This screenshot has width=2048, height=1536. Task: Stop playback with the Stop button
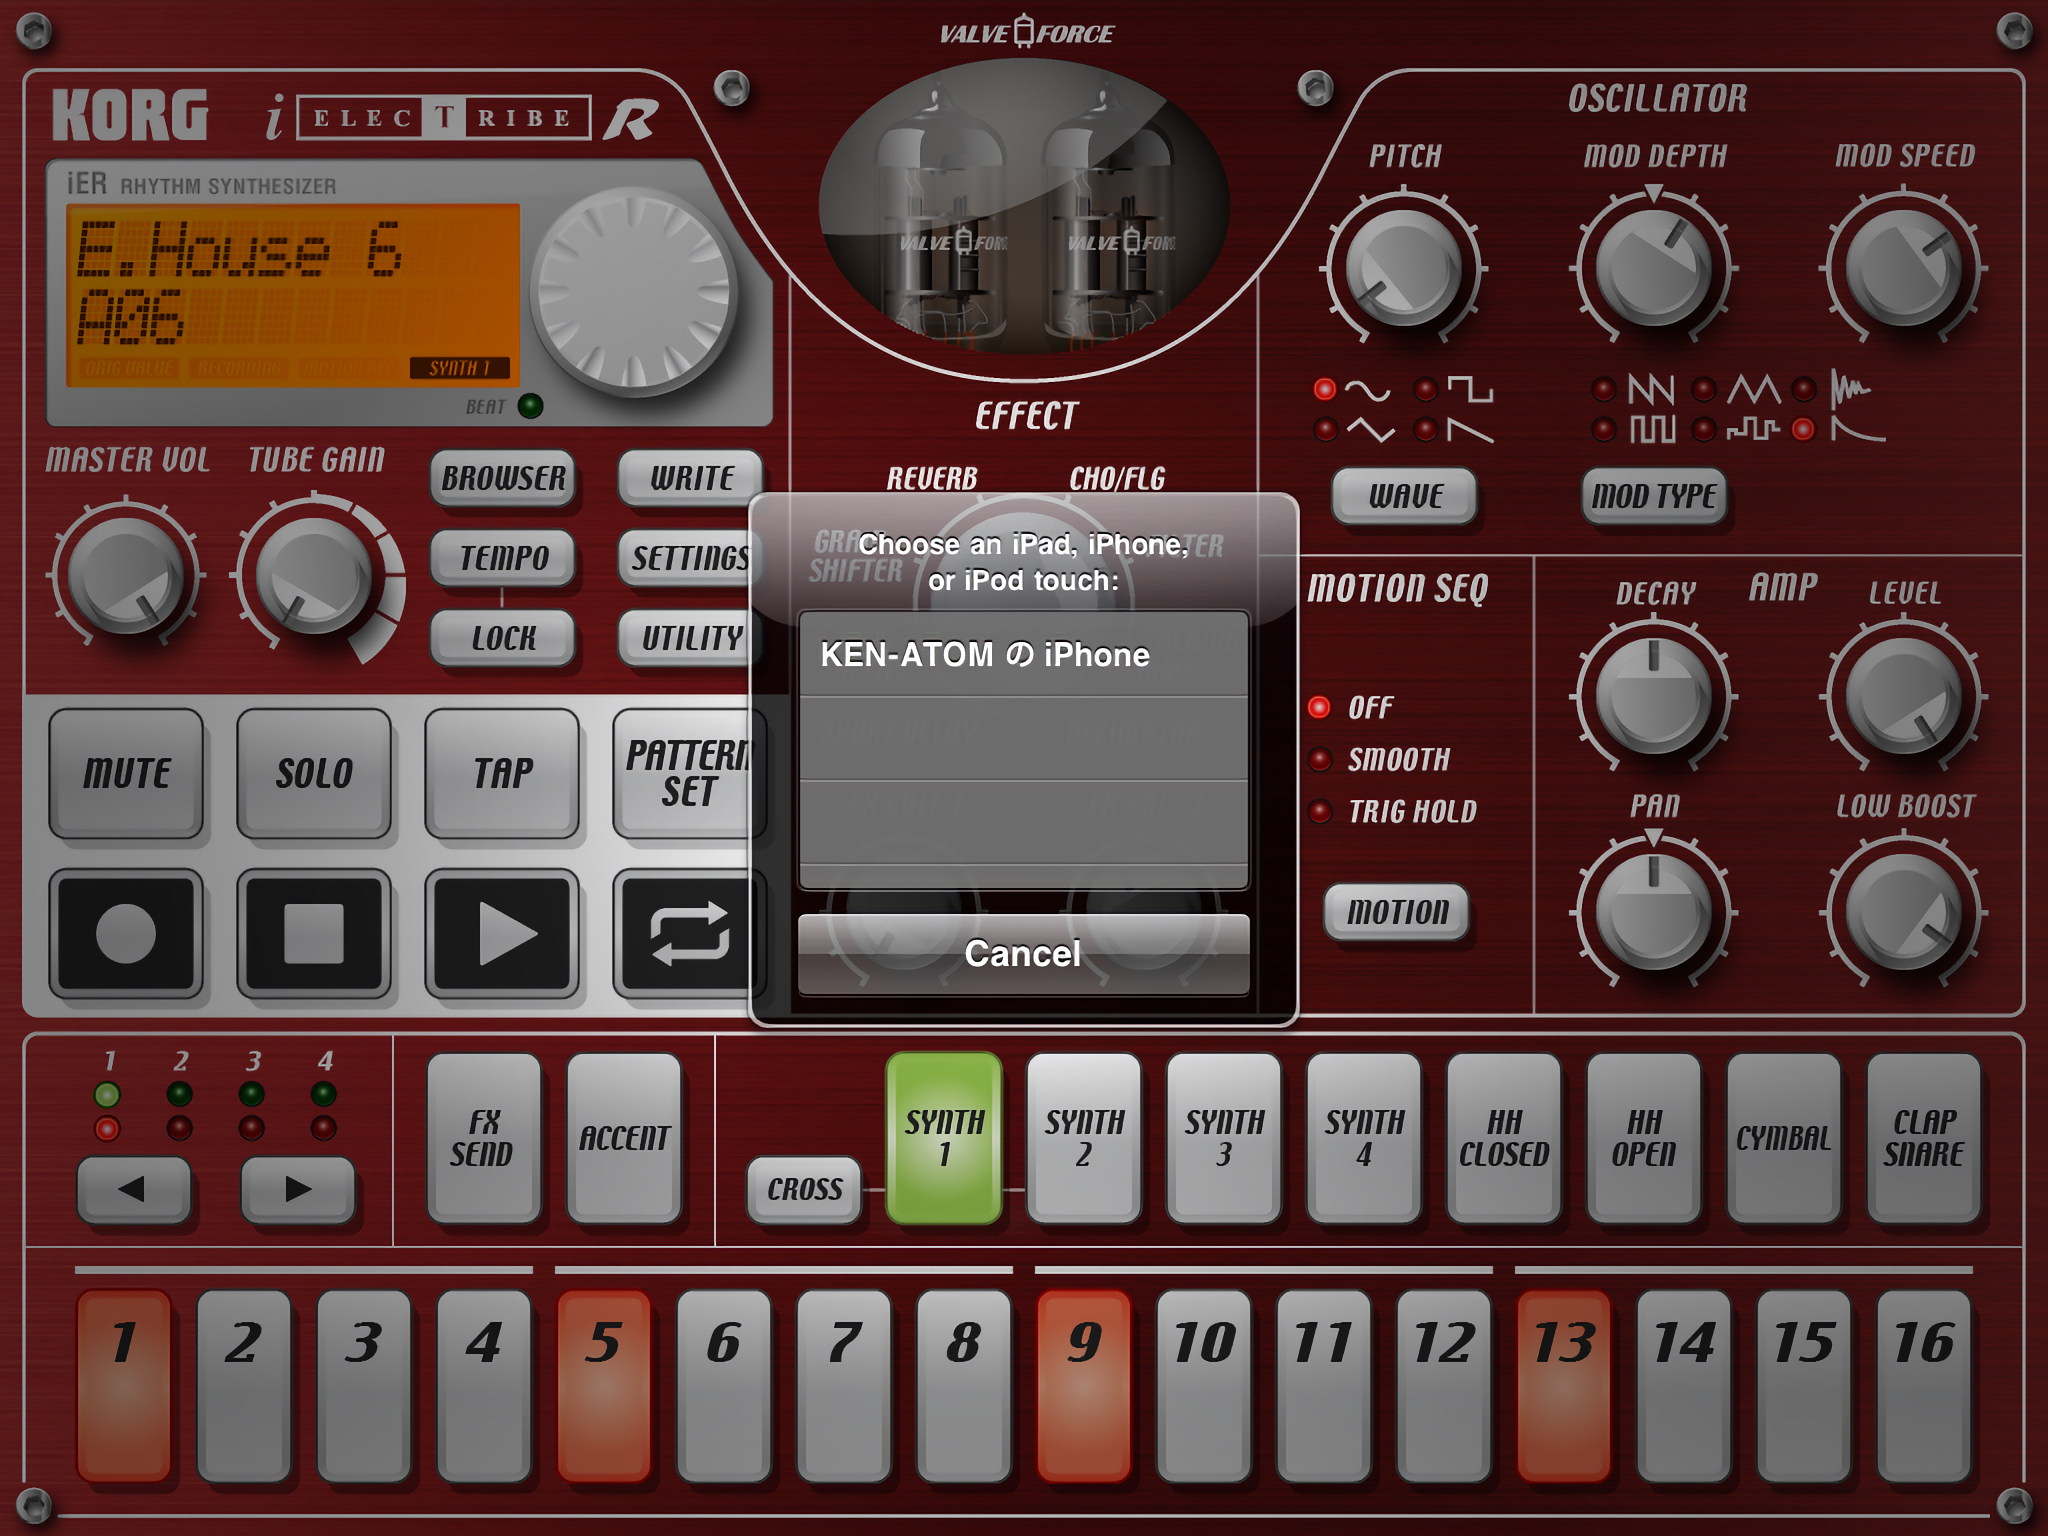pyautogui.click(x=314, y=933)
